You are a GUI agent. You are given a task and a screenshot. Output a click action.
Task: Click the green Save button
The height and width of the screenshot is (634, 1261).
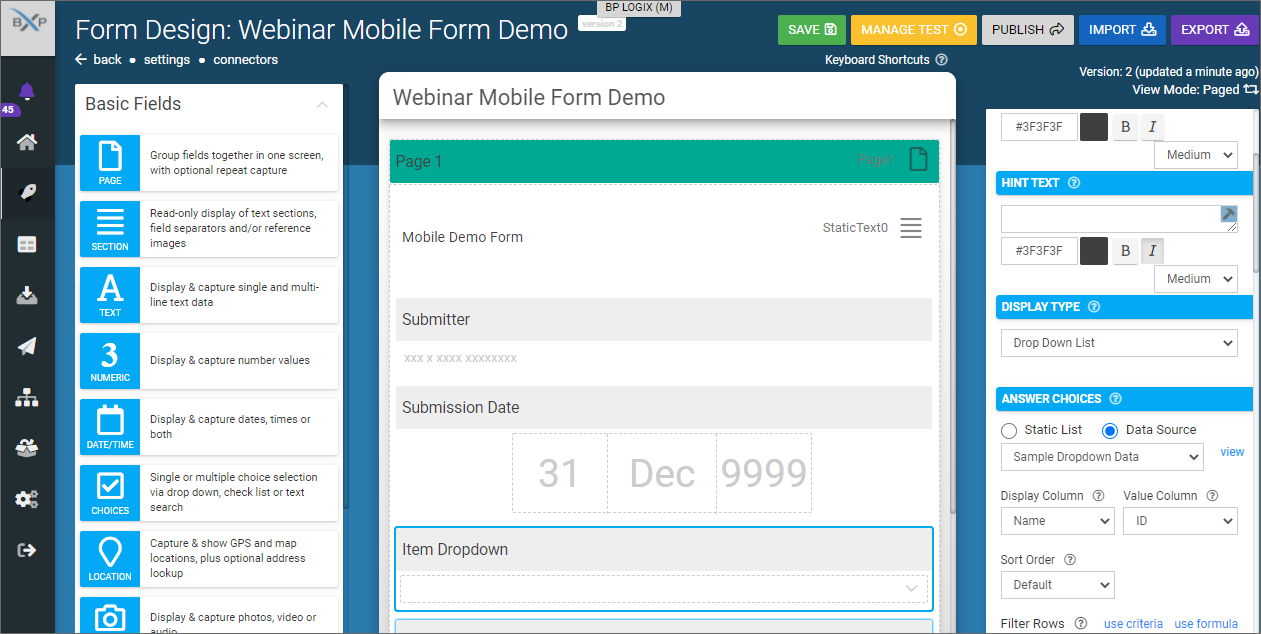[811, 30]
